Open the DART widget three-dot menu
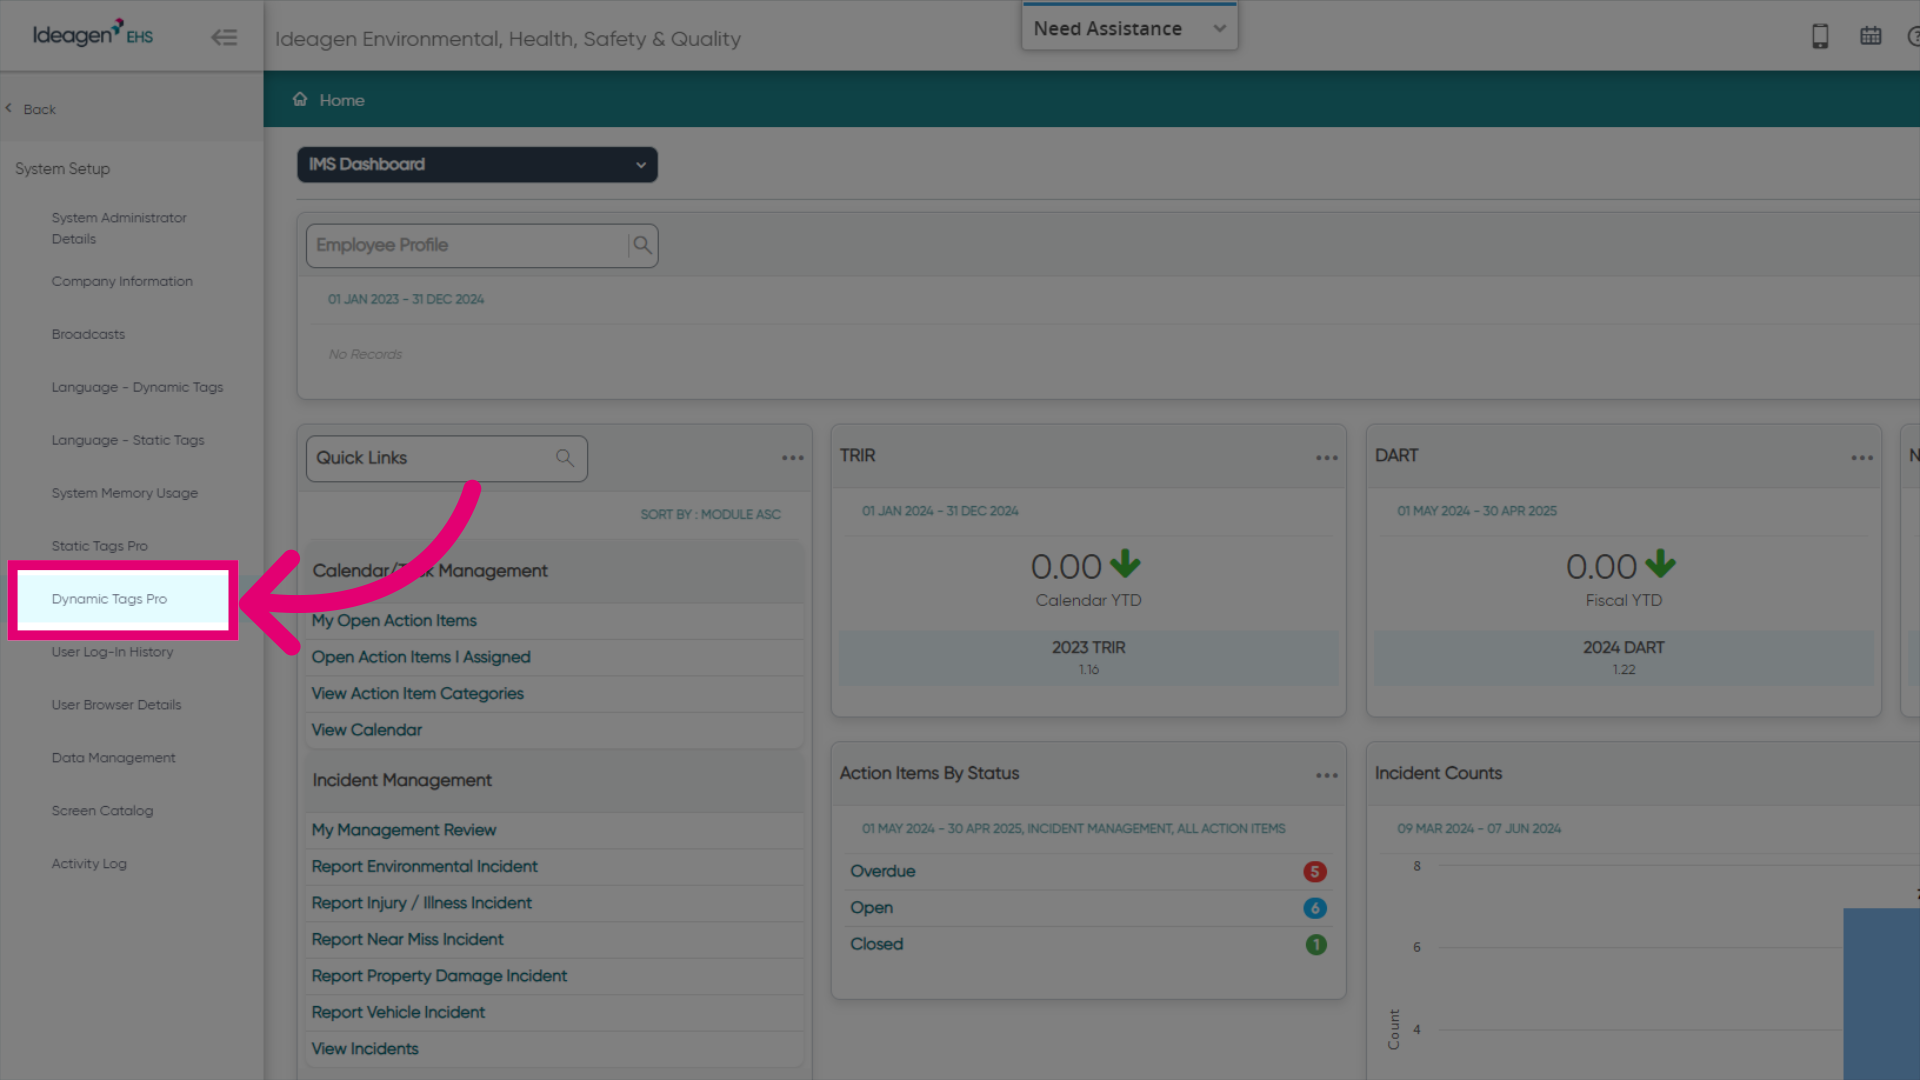This screenshot has height=1080, width=1920. point(1862,458)
